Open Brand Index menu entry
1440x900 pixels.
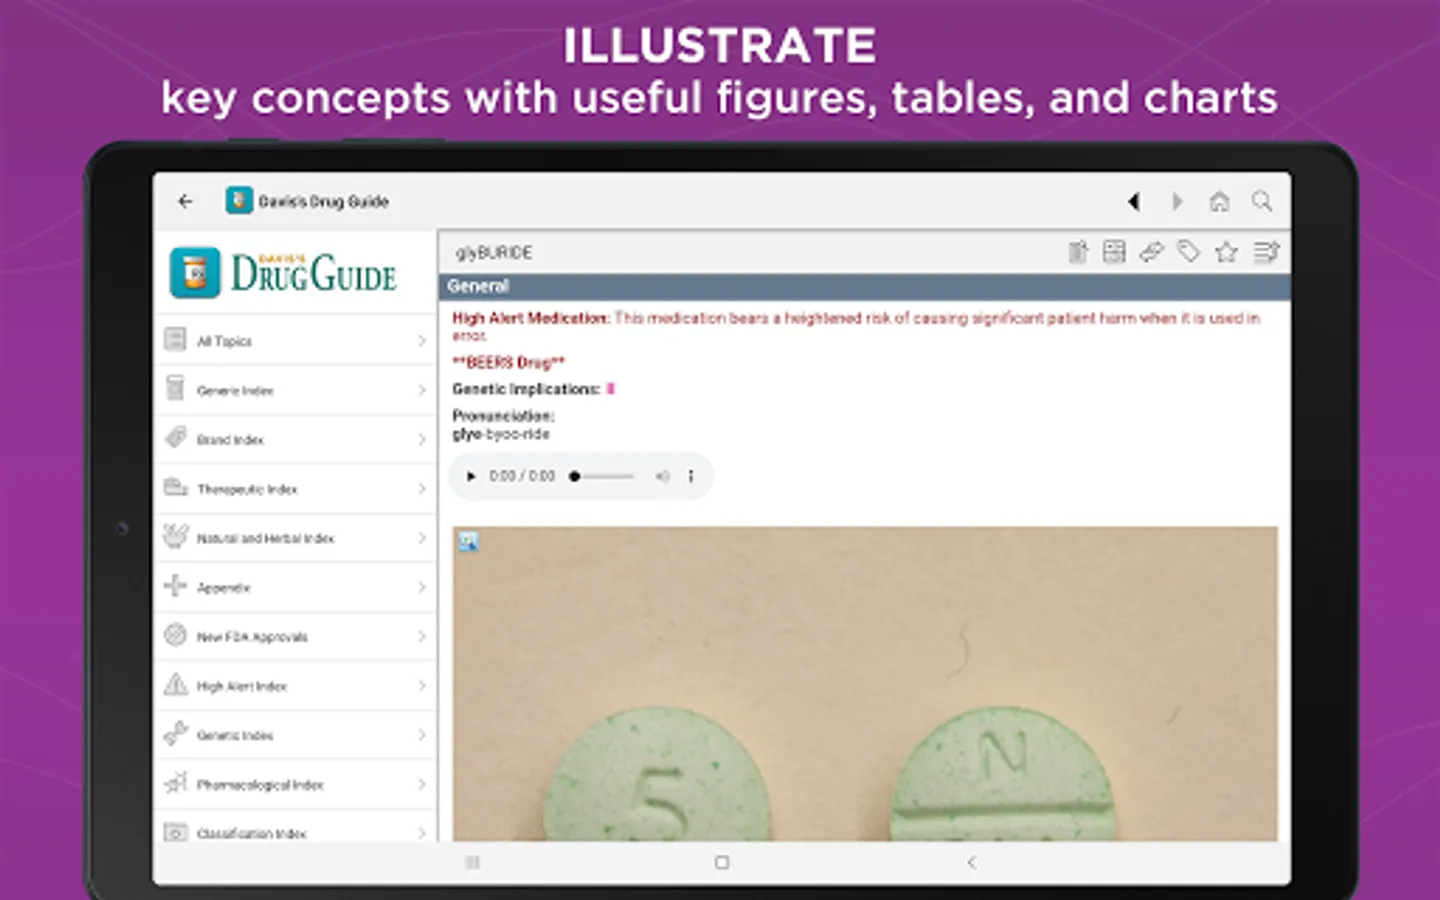pos(296,439)
